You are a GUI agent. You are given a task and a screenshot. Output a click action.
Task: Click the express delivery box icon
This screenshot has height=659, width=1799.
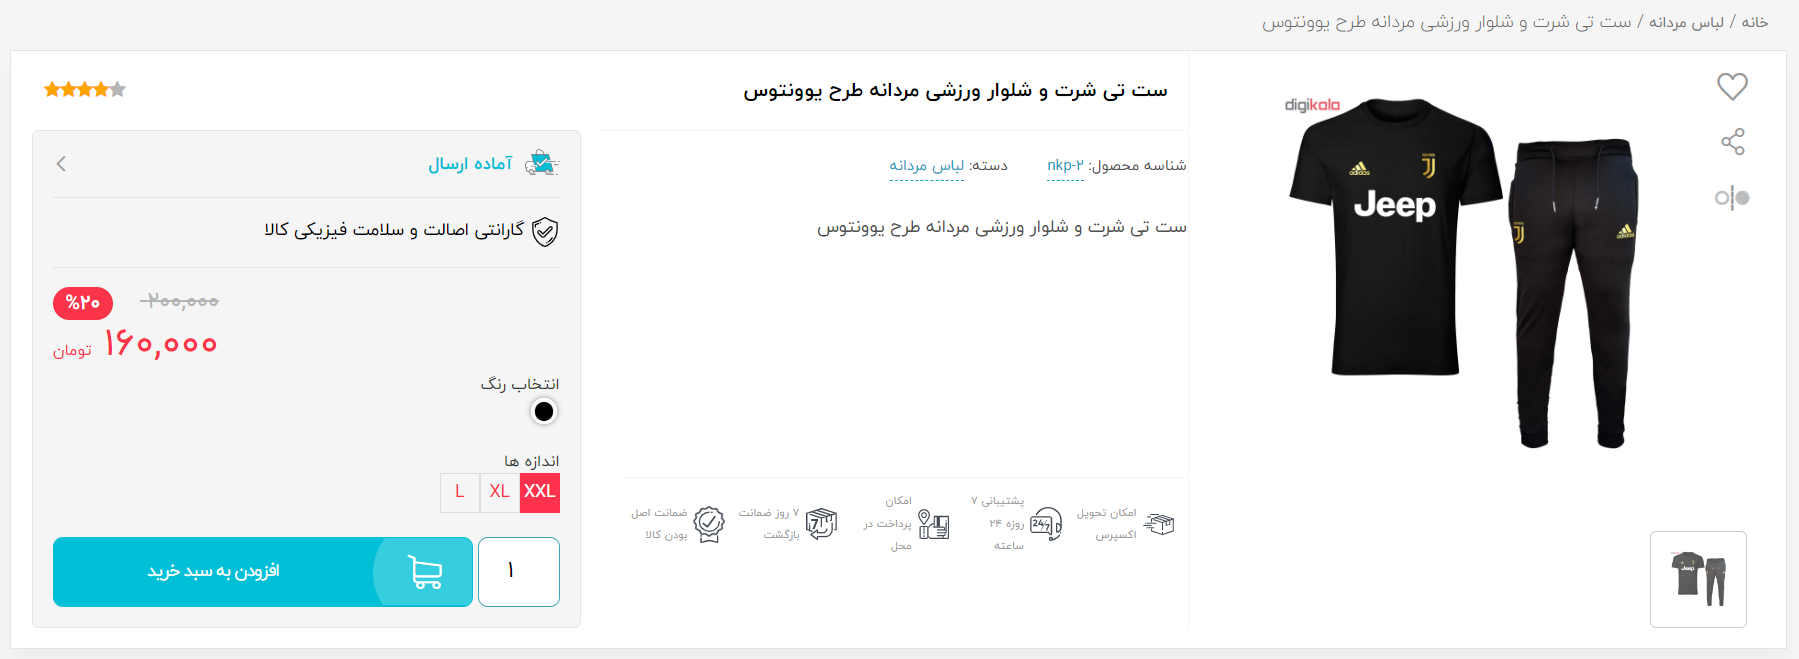pos(1159,524)
